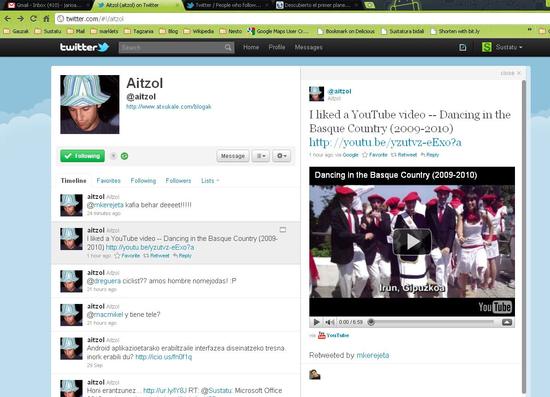Image resolution: width=550 pixels, height=397 pixels.
Task: Click the Bookmark on Delicious bookmarklet
Action: click(x=346, y=31)
